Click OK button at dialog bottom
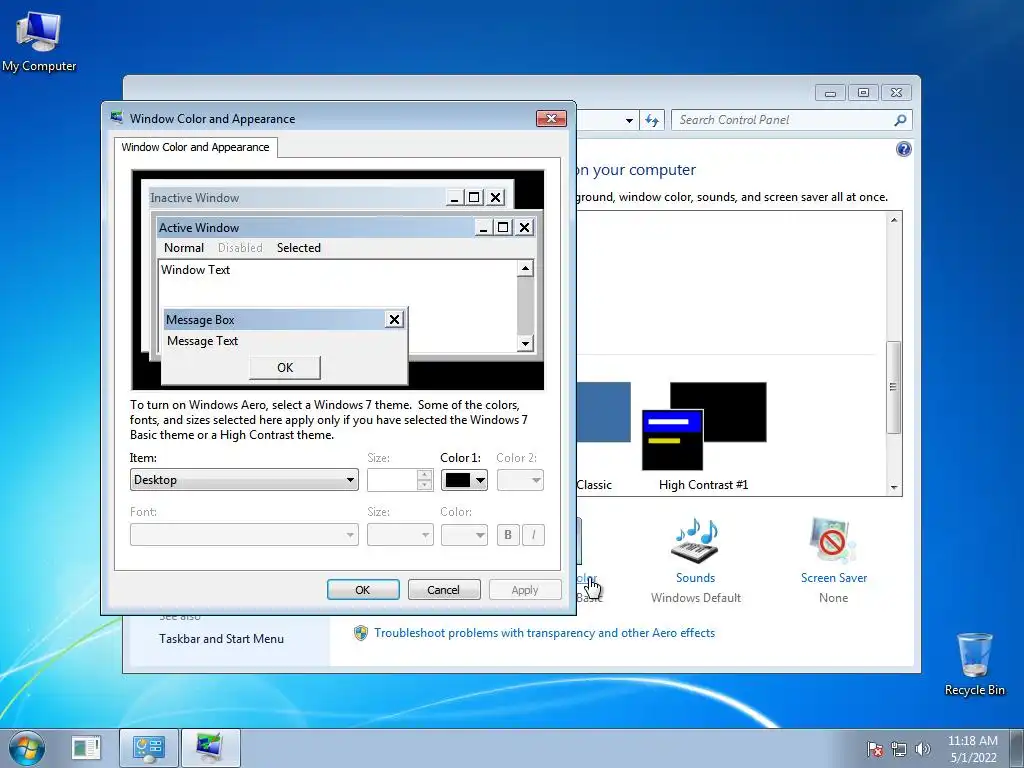1024x768 pixels. pos(363,590)
